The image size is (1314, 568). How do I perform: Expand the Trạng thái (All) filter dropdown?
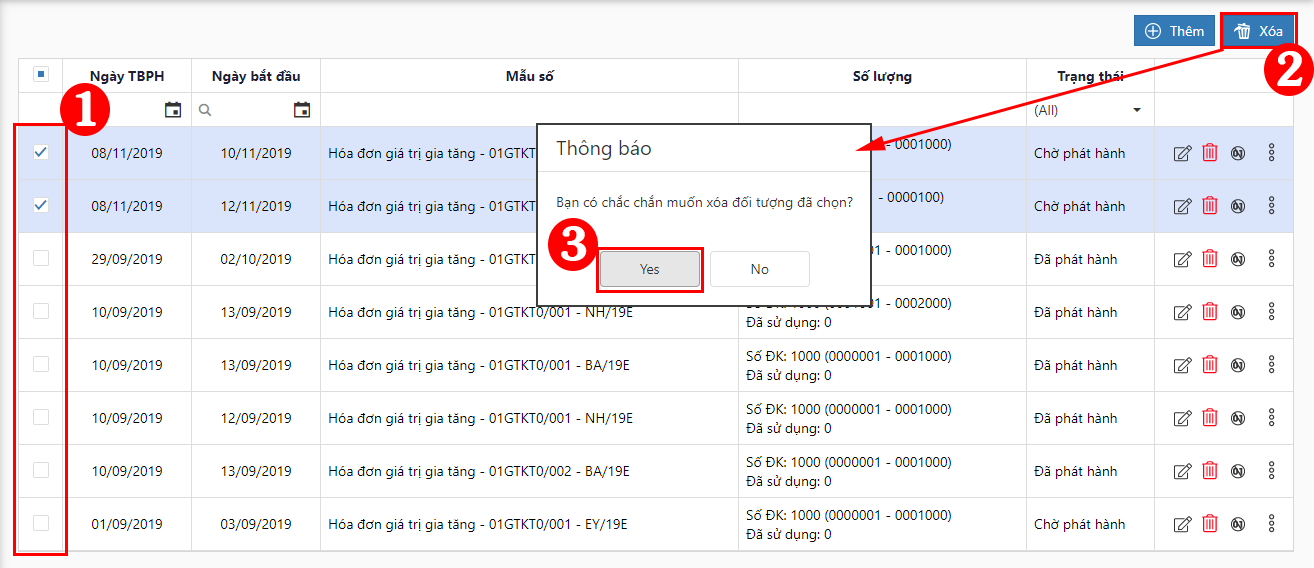pyautogui.click(x=1136, y=110)
